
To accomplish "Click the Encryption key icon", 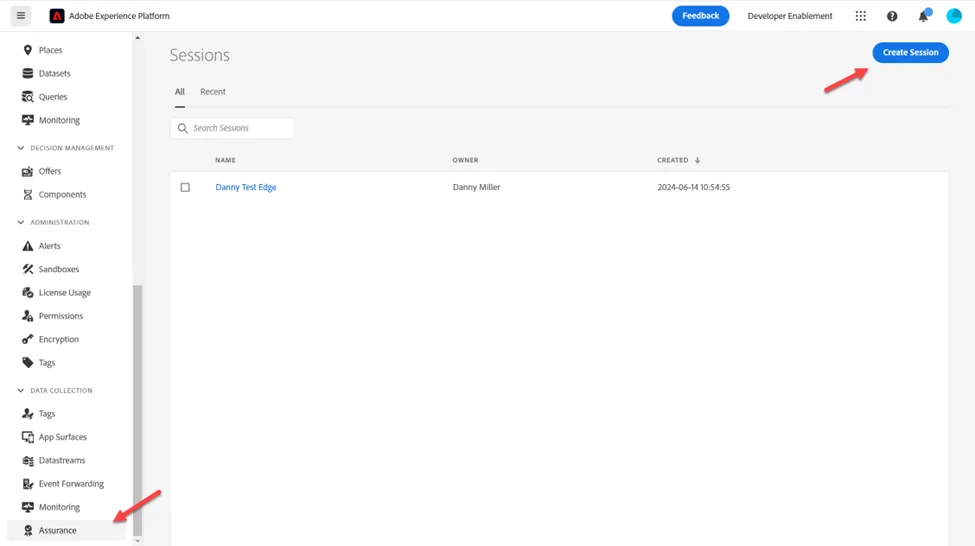I will [x=27, y=339].
